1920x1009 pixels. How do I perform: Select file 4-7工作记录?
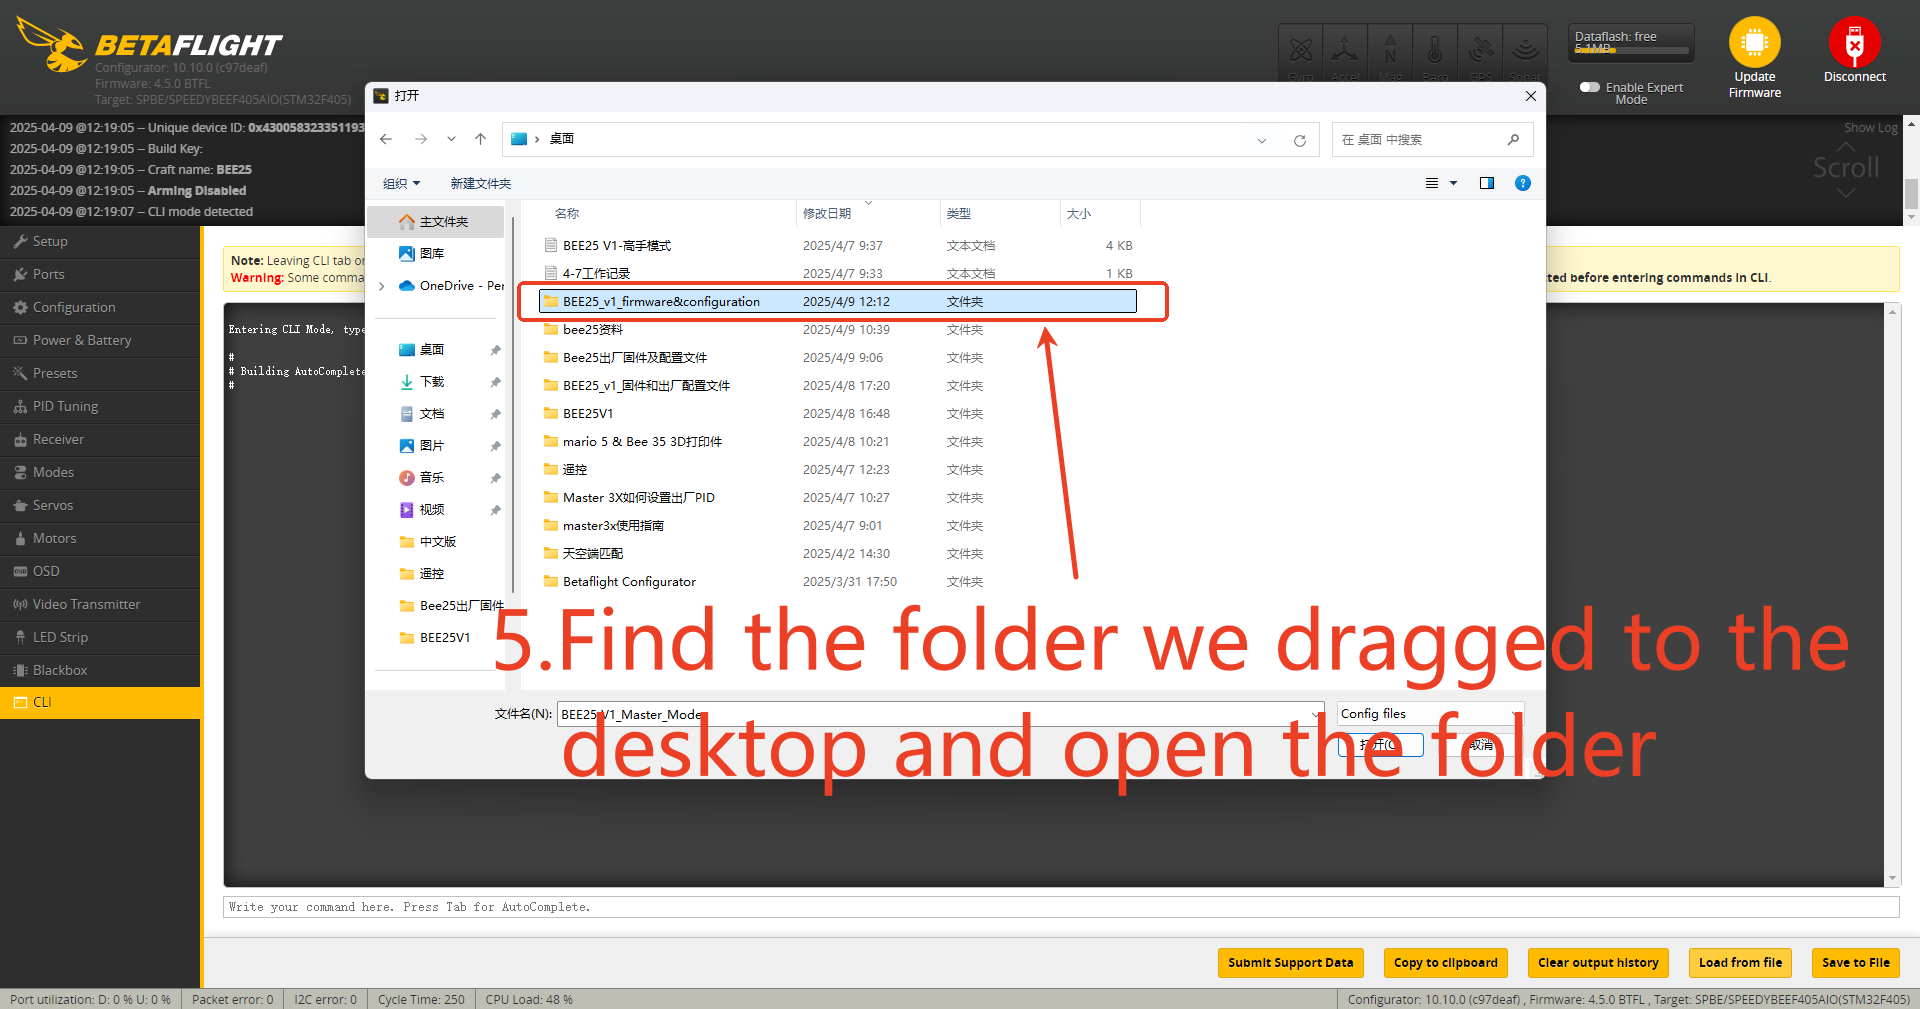point(838,274)
